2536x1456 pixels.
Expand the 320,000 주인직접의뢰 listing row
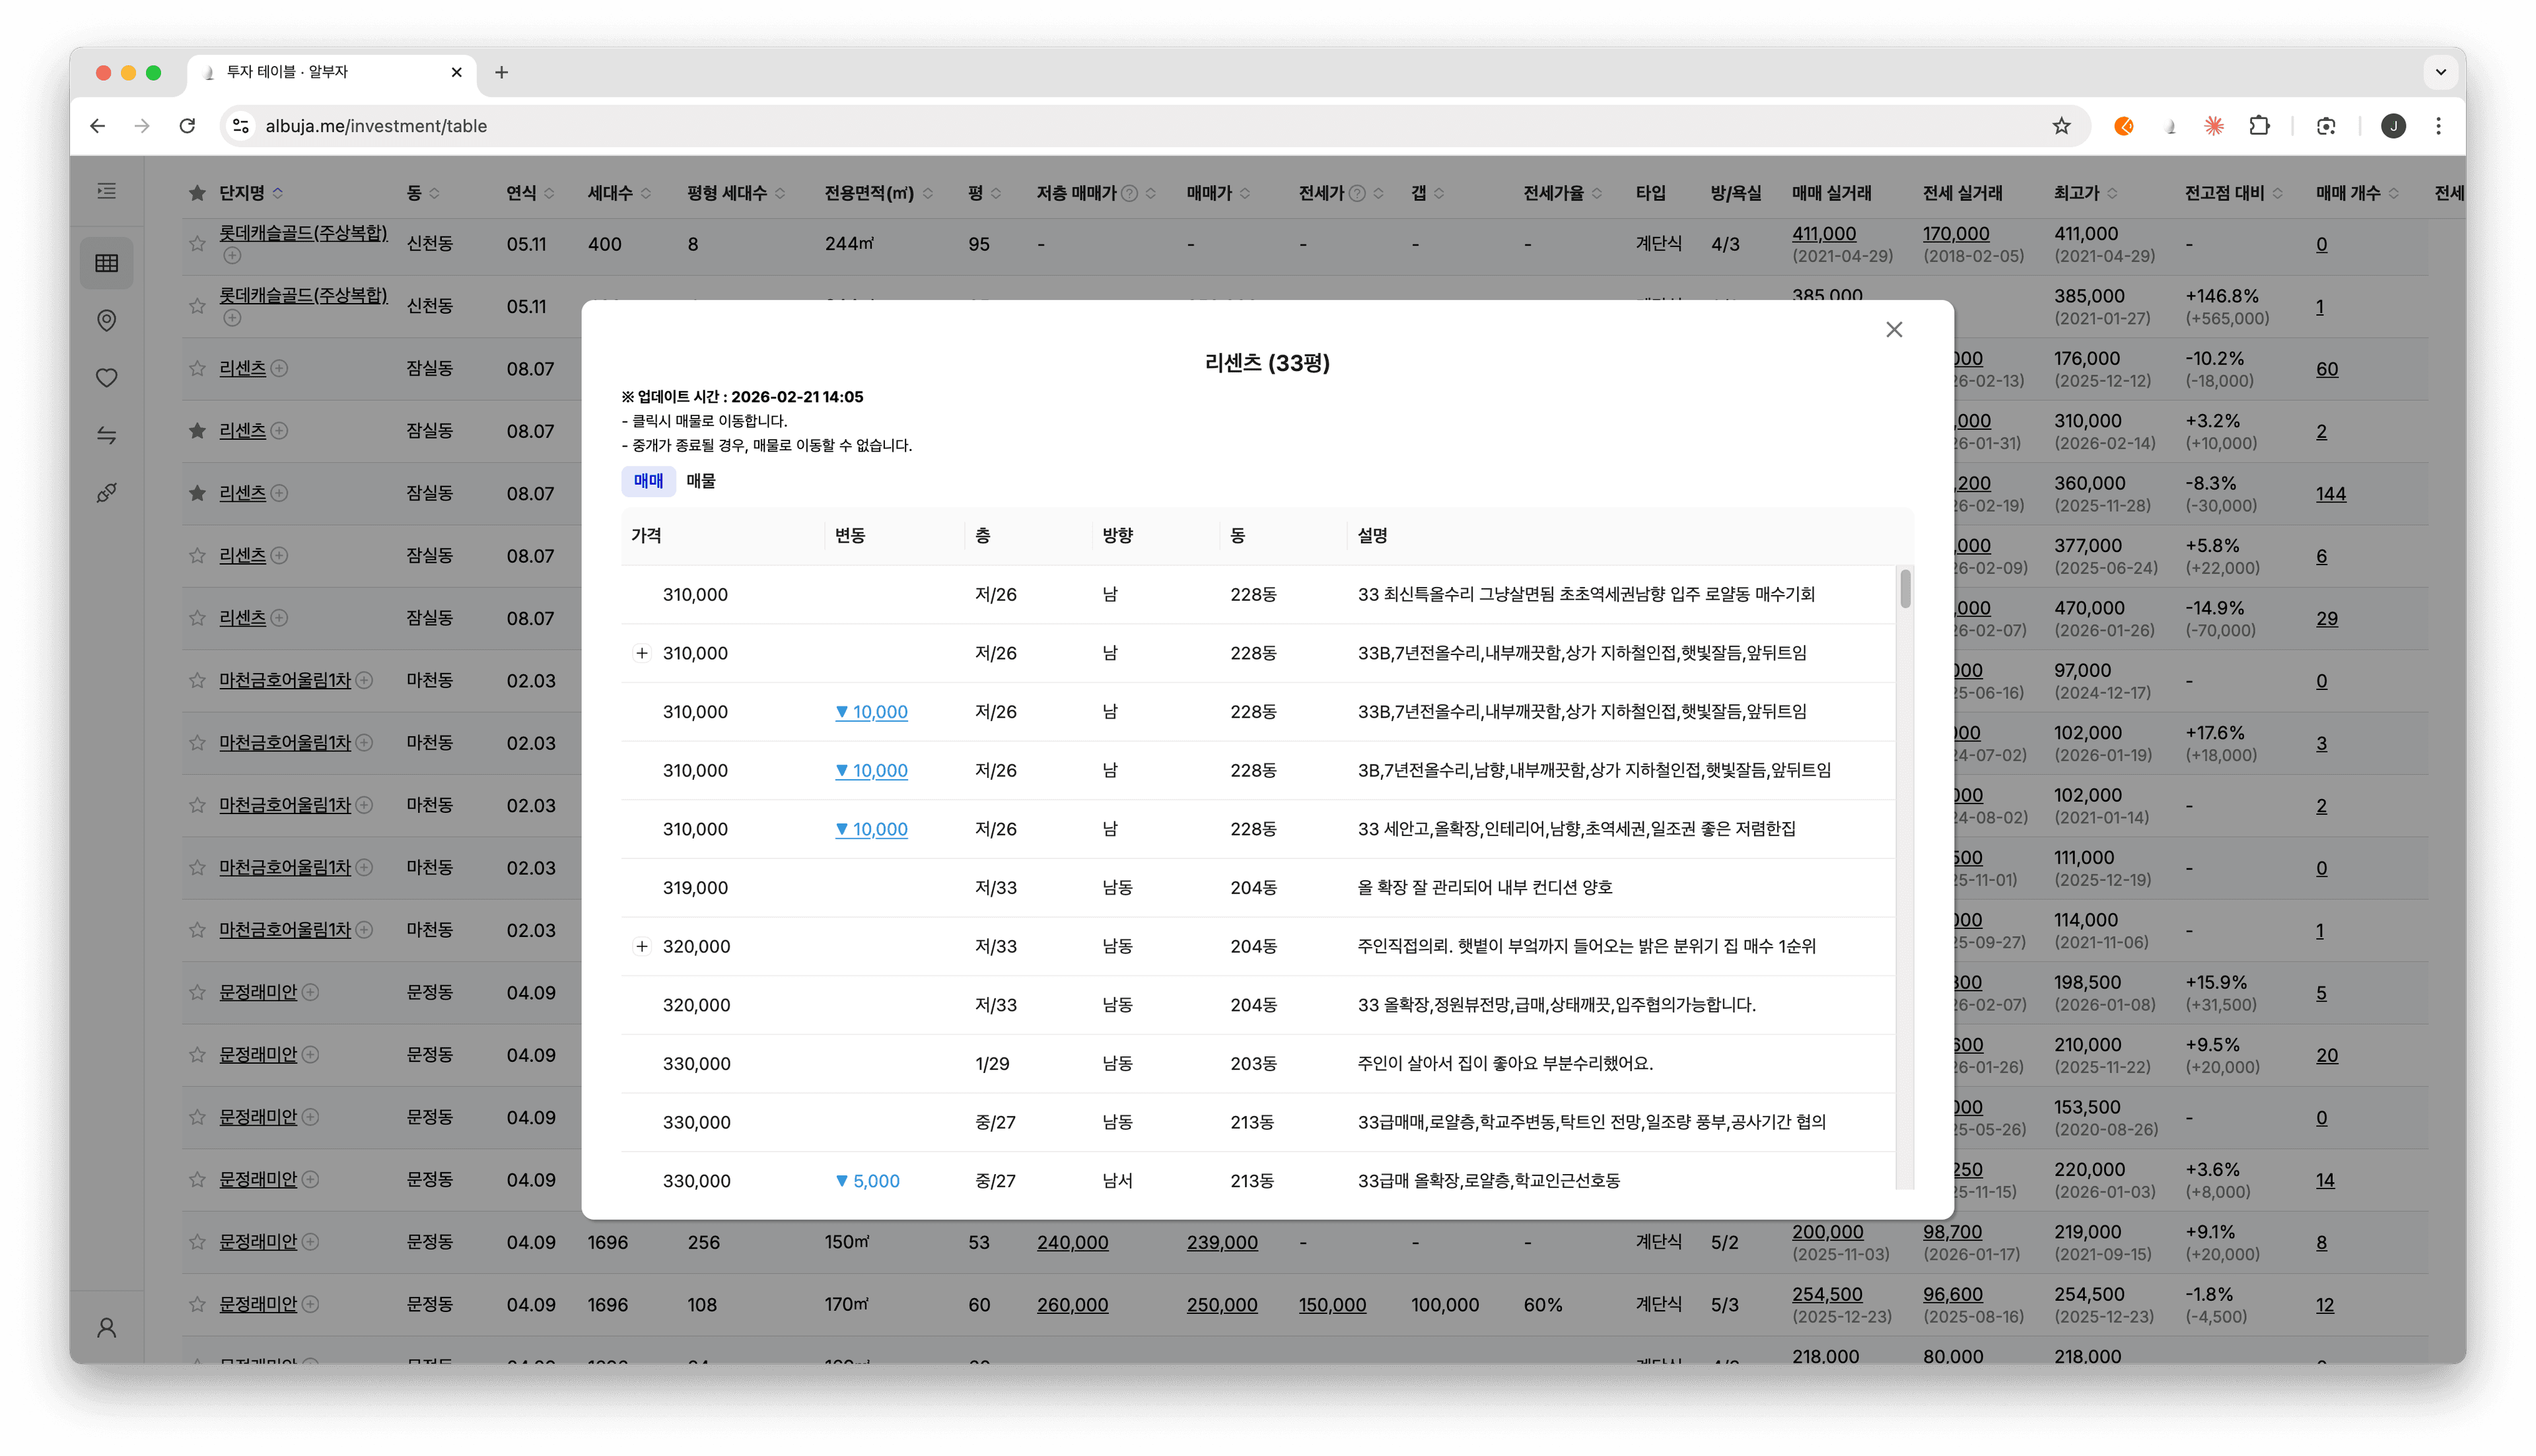pyautogui.click(x=642, y=946)
